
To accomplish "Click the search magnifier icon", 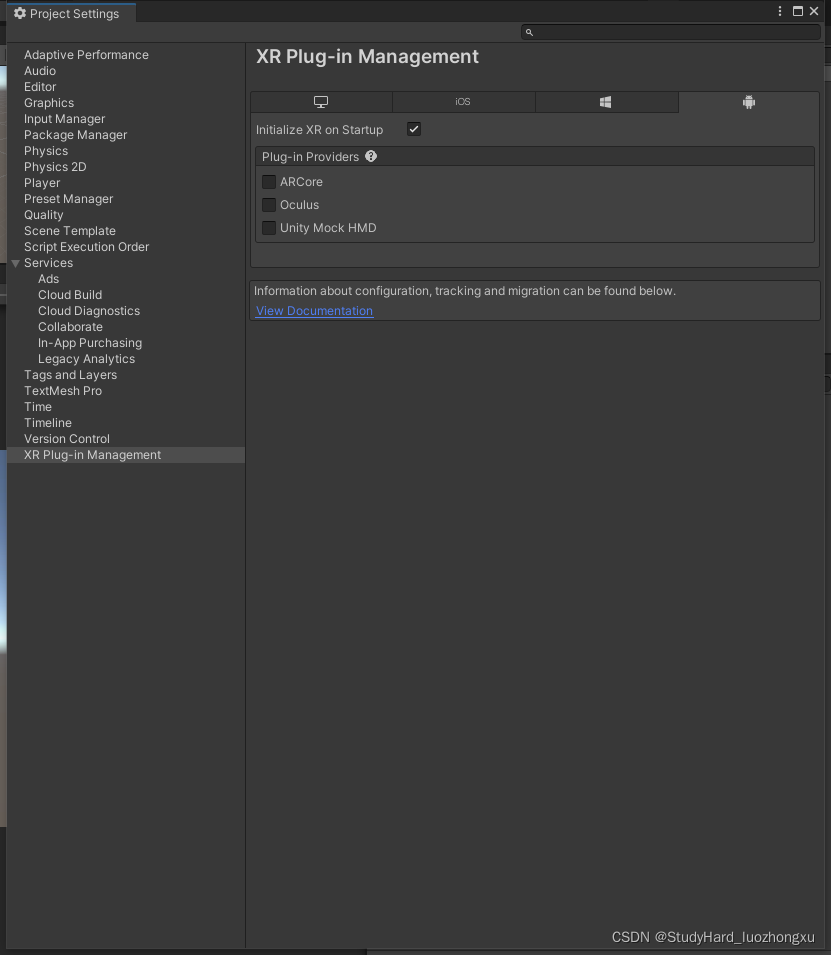I will [529, 32].
